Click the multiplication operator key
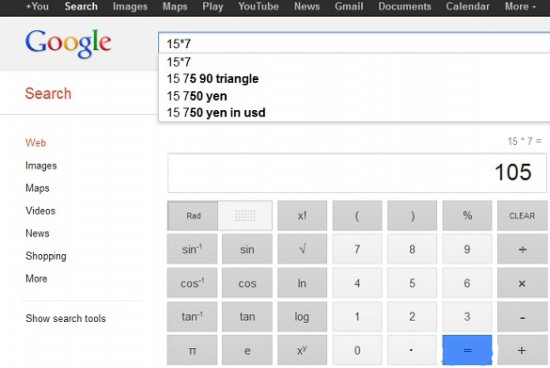 tap(522, 283)
